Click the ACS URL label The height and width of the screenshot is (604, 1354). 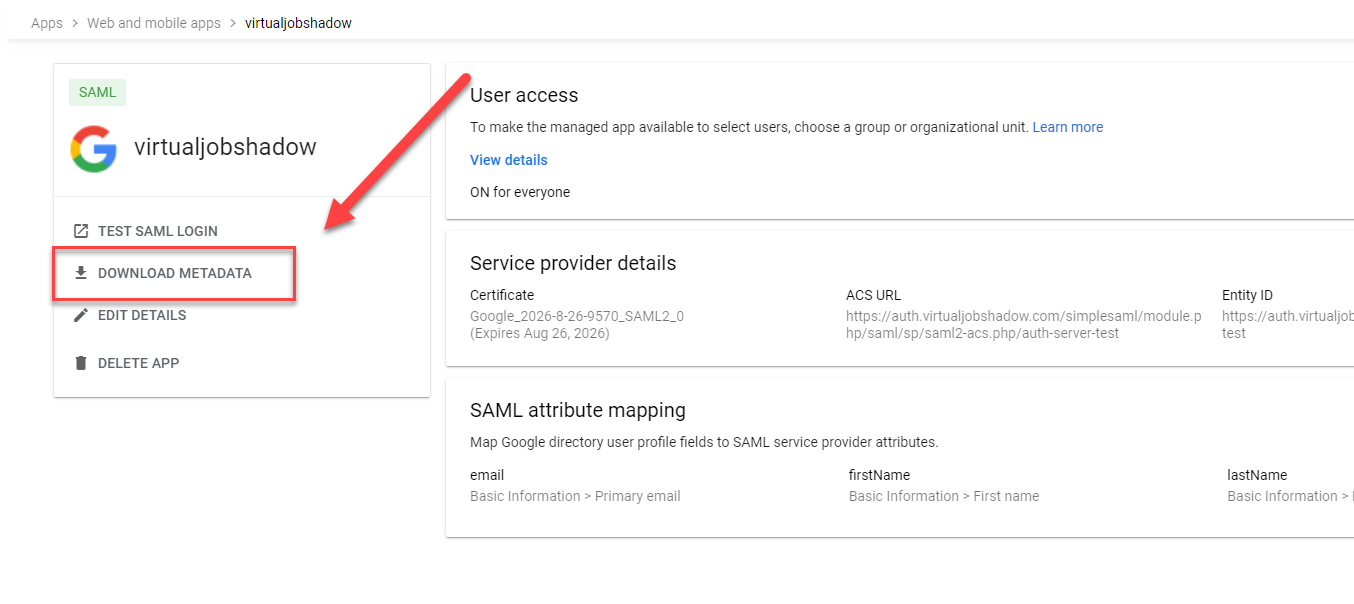[x=873, y=295]
